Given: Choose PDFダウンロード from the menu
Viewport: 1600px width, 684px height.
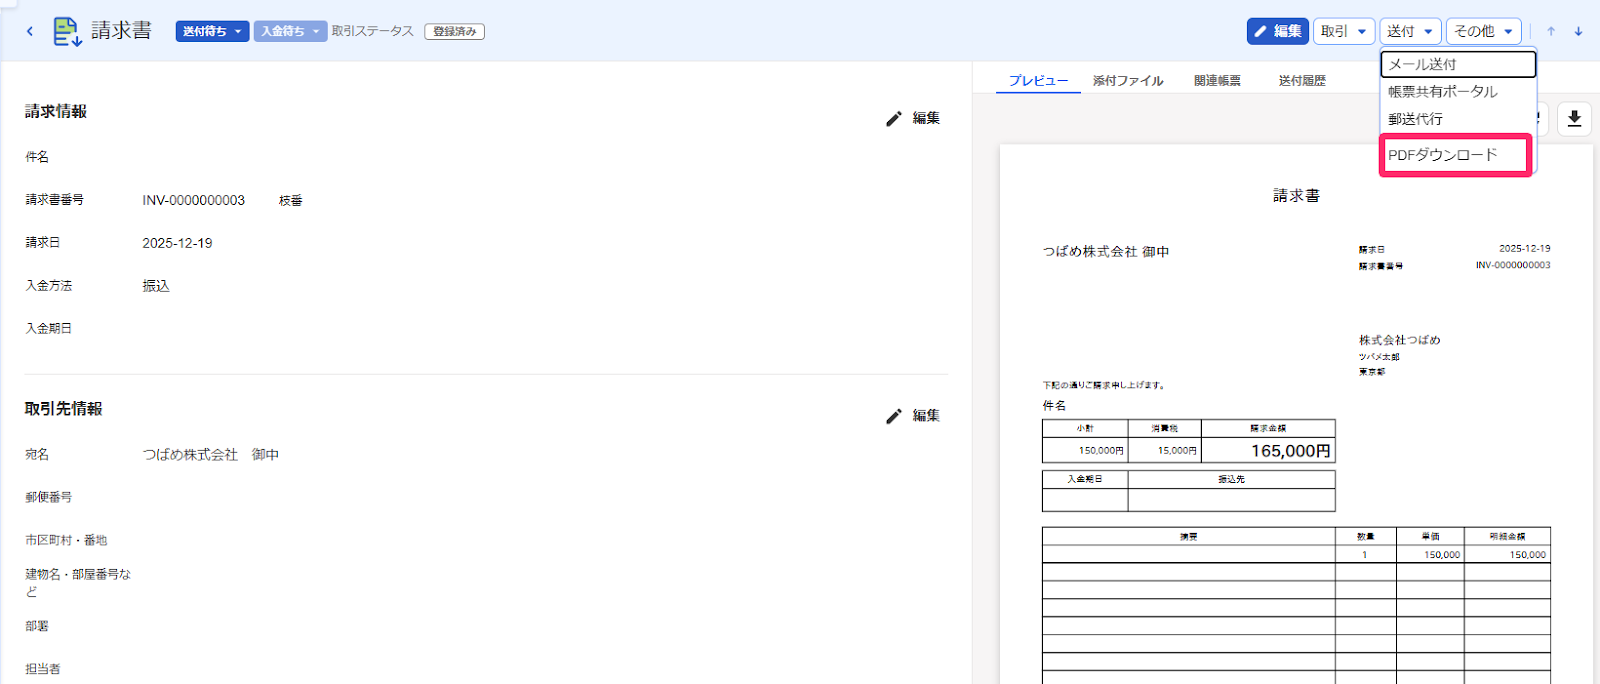Looking at the screenshot, I should point(1456,155).
